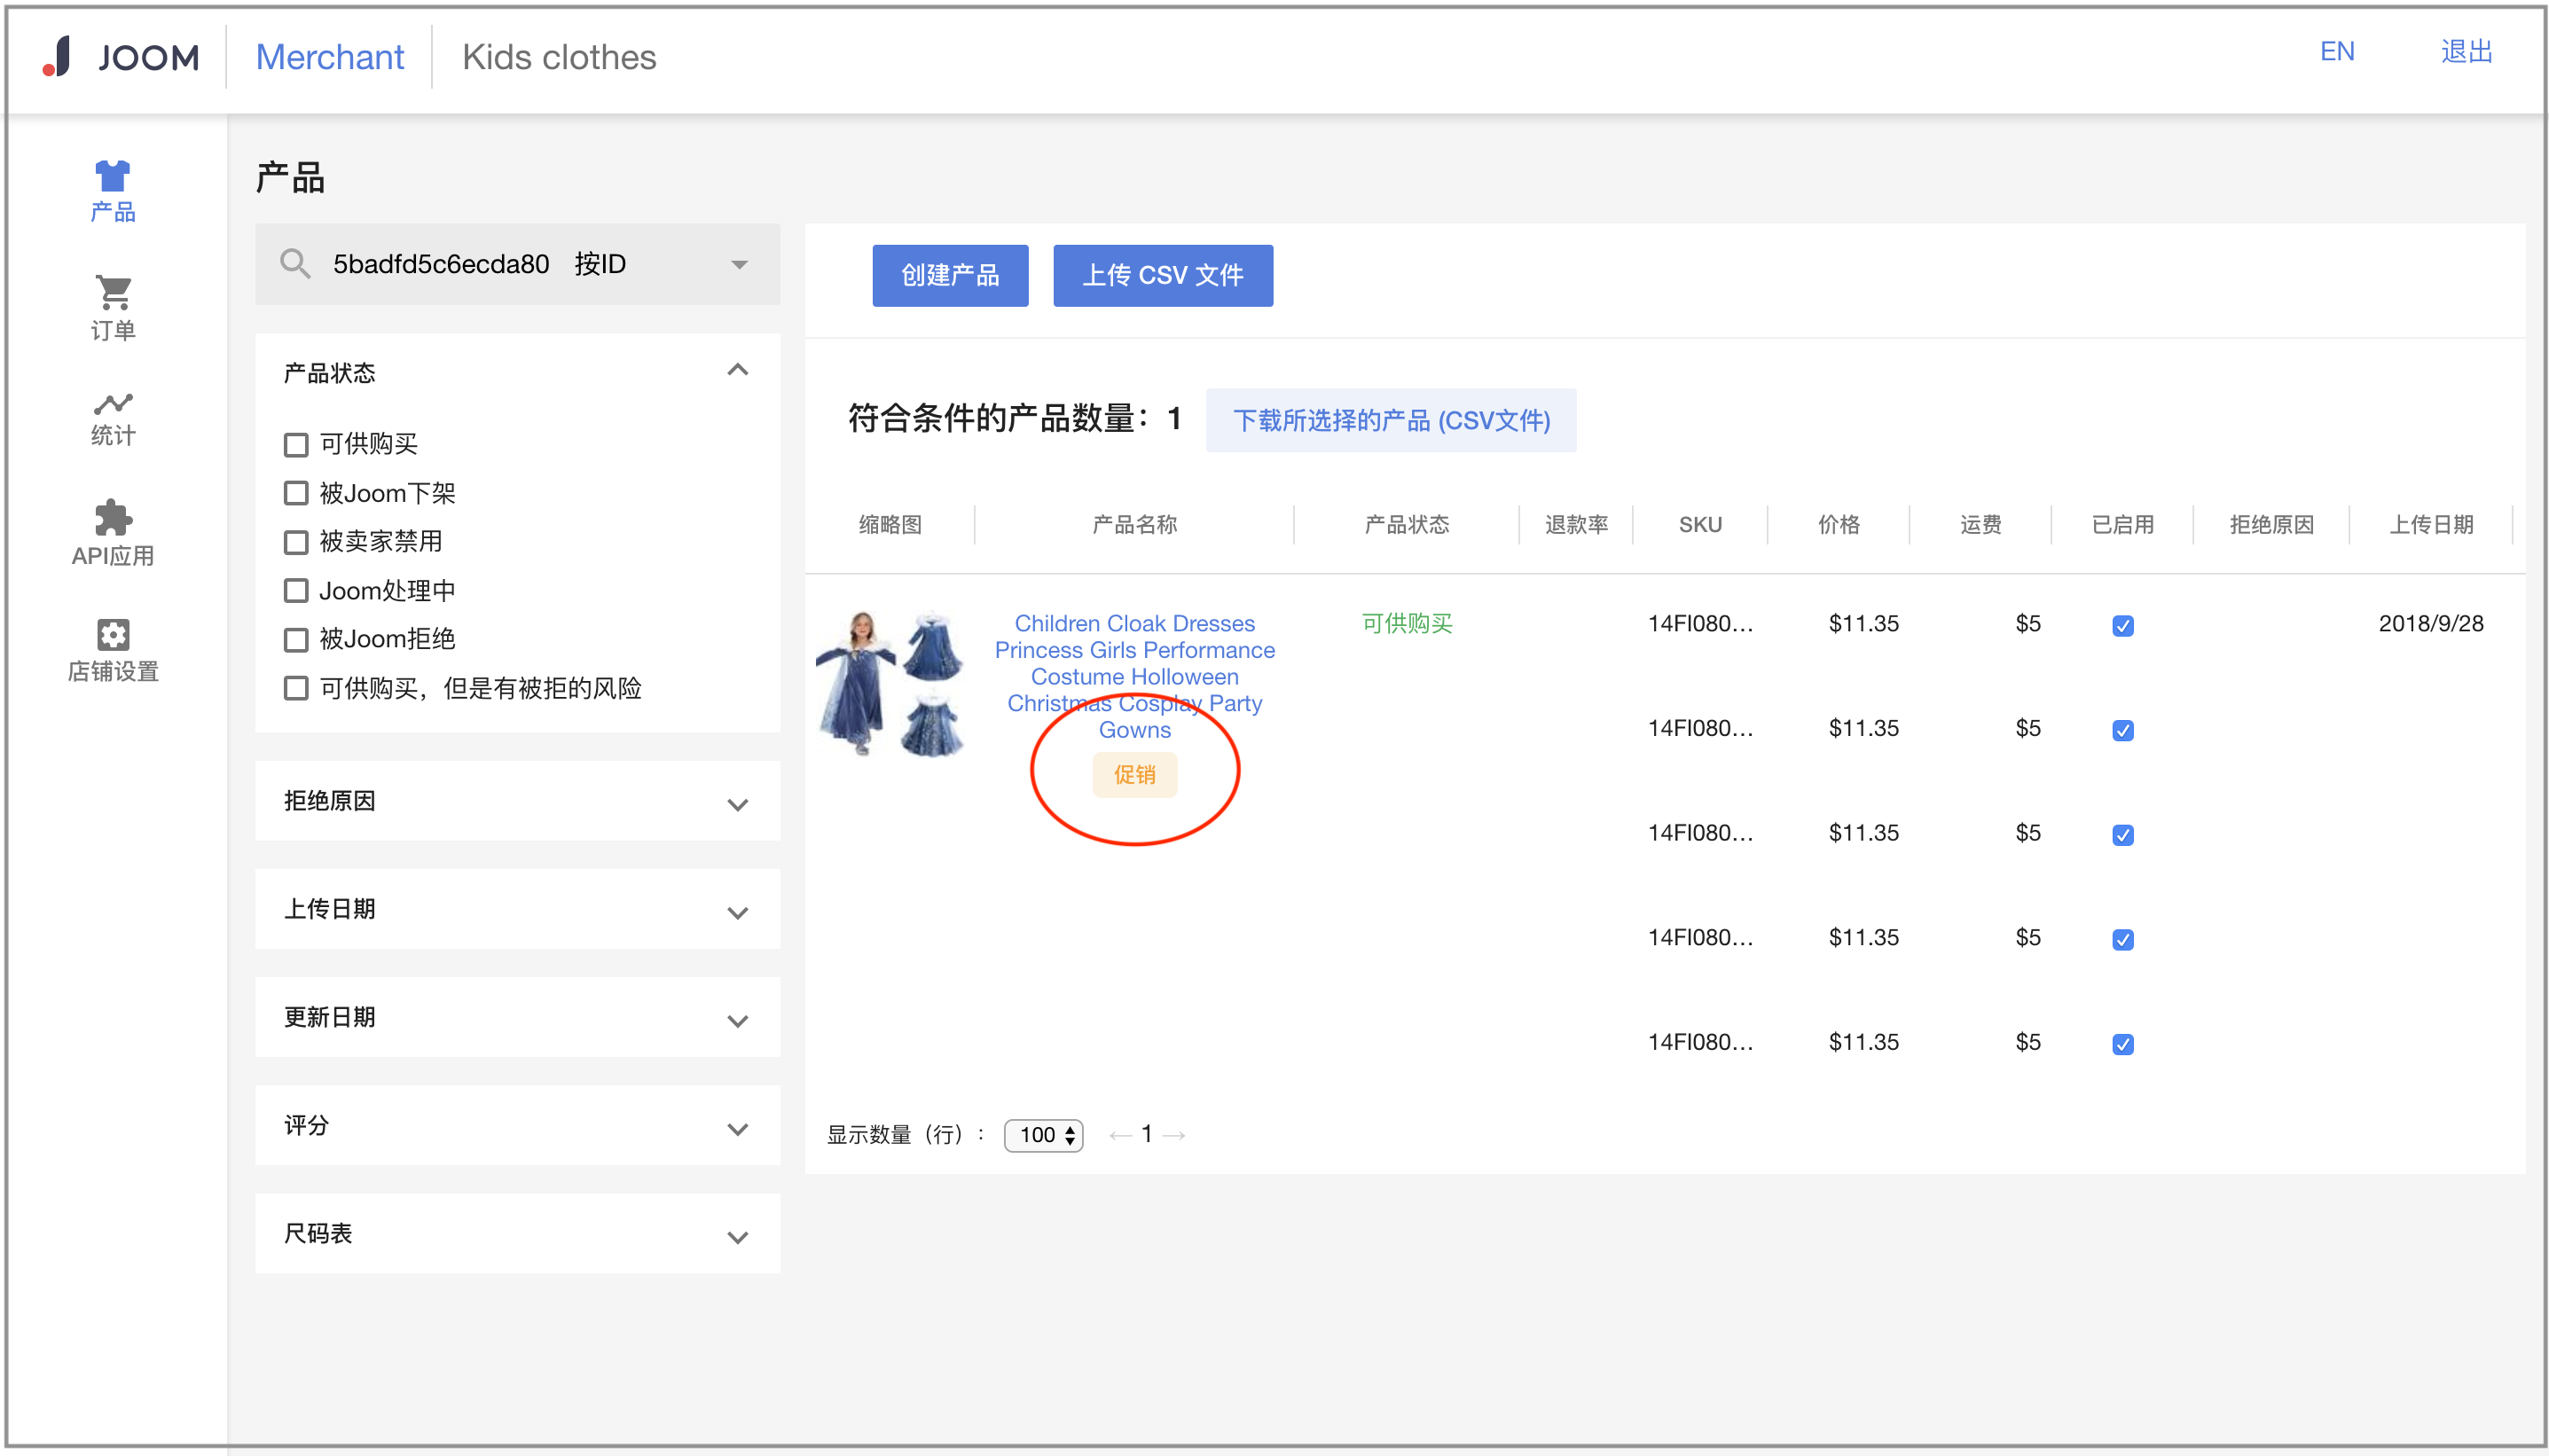Open the circled 促销 promotion link
The image size is (2549, 1456).
pos(1135,774)
